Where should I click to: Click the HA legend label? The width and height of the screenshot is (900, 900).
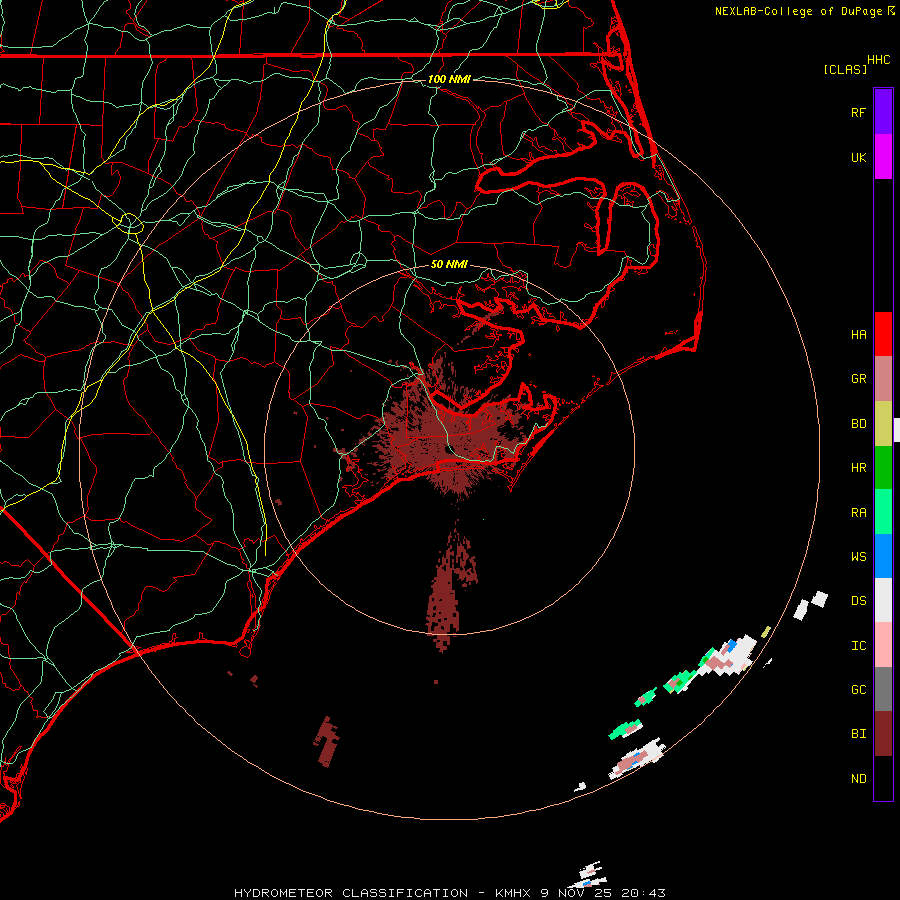858,335
